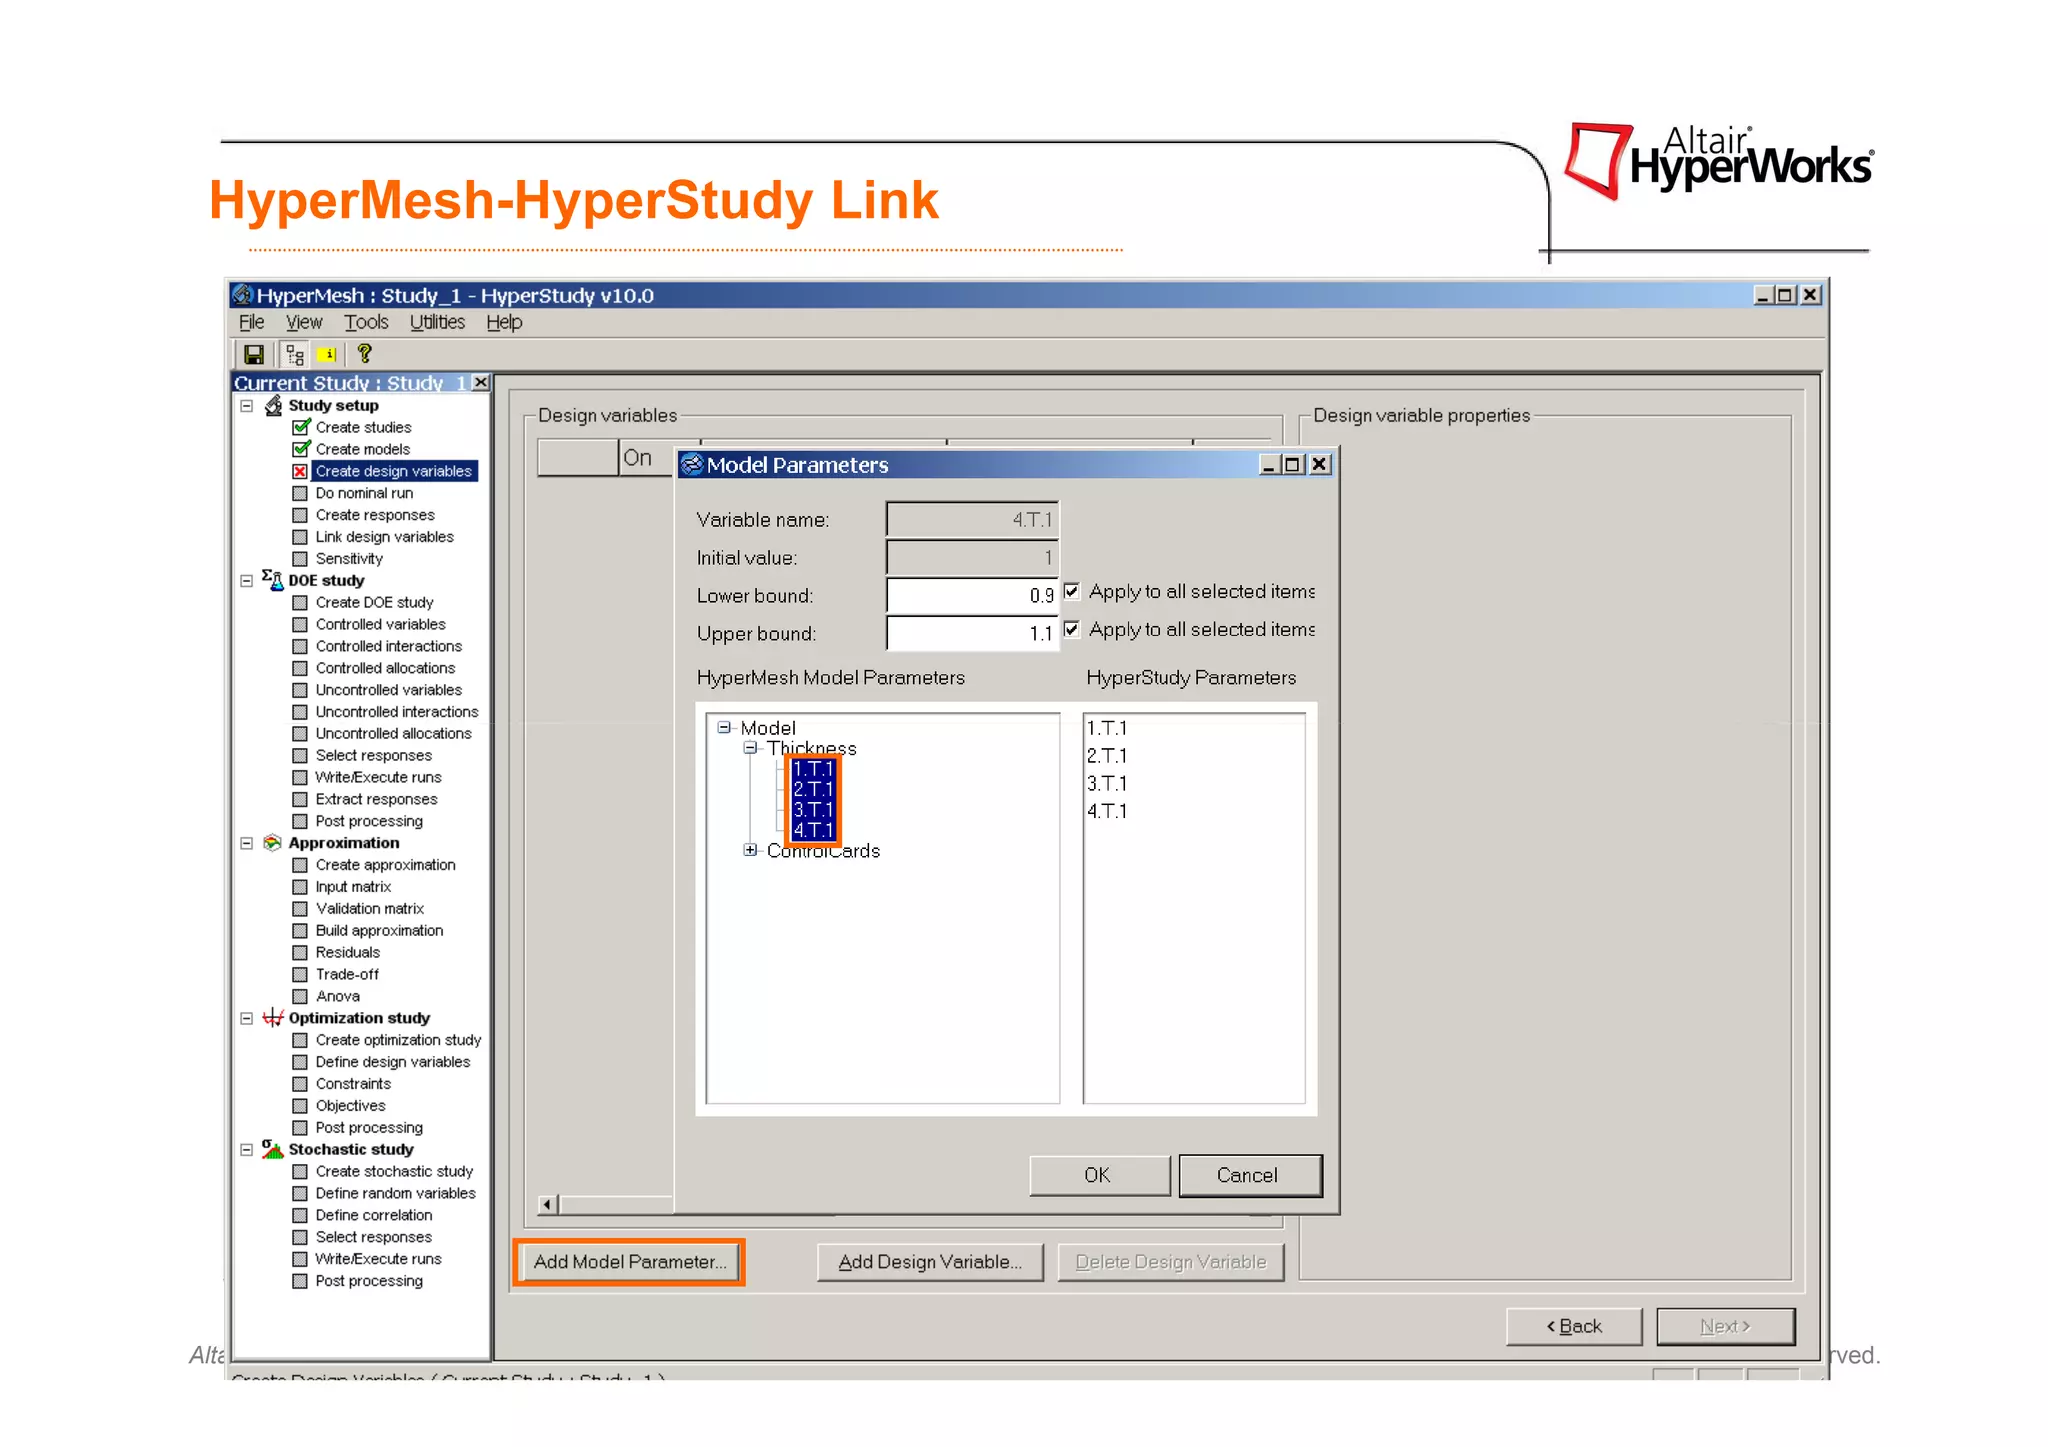Open the Help menu
The width and height of the screenshot is (2048, 1447).
[504, 322]
